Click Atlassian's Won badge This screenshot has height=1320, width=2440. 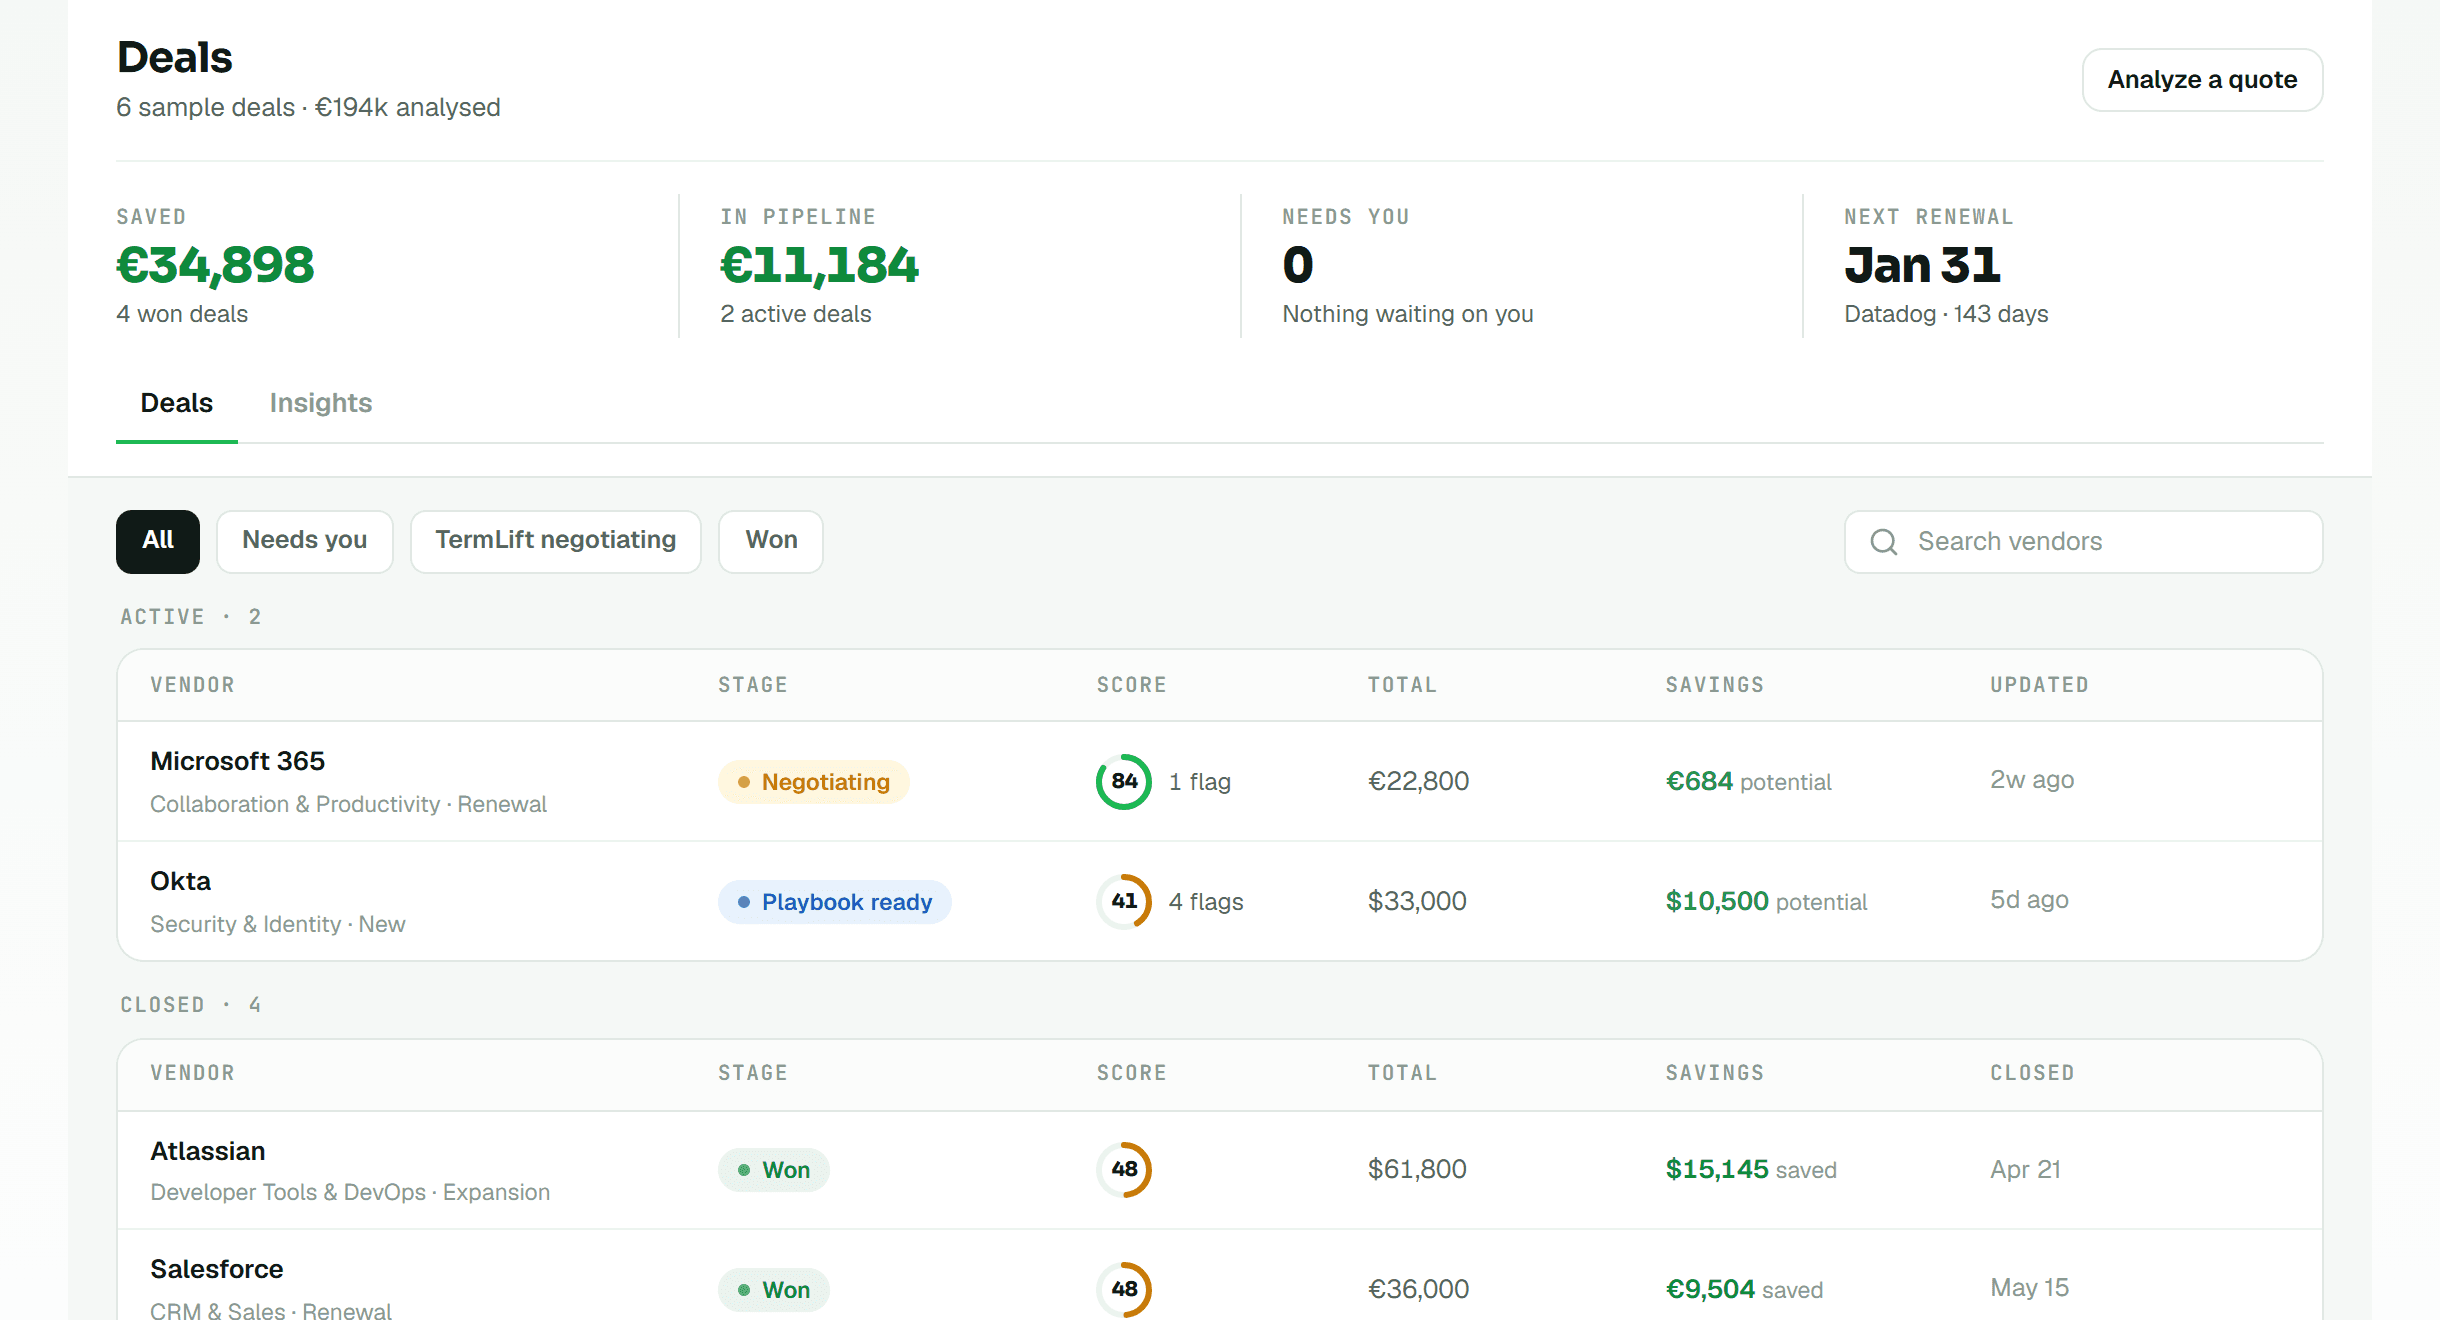pos(774,1170)
